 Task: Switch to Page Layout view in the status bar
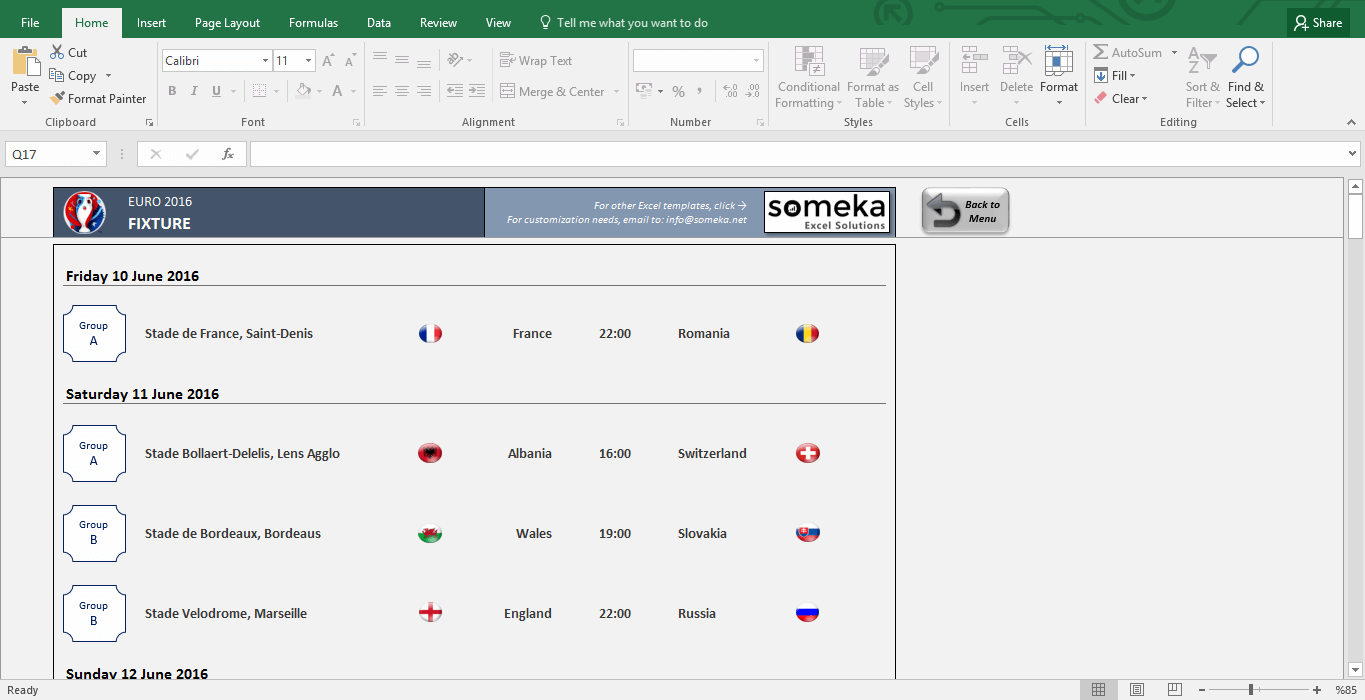click(x=1137, y=690)
